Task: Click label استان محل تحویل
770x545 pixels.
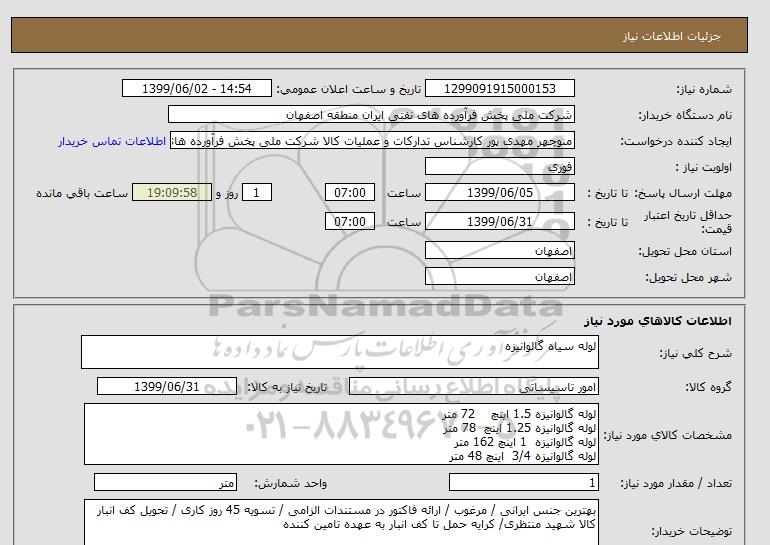Action: (x=685, y=251)
